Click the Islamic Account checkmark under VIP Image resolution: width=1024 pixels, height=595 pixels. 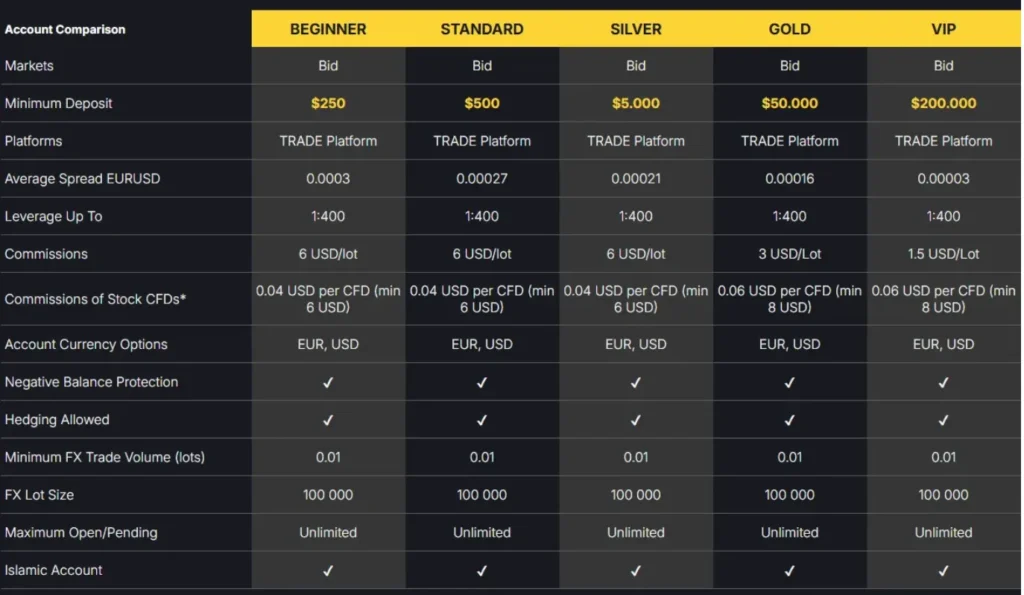pyautogui.click(x=944, y=571)
